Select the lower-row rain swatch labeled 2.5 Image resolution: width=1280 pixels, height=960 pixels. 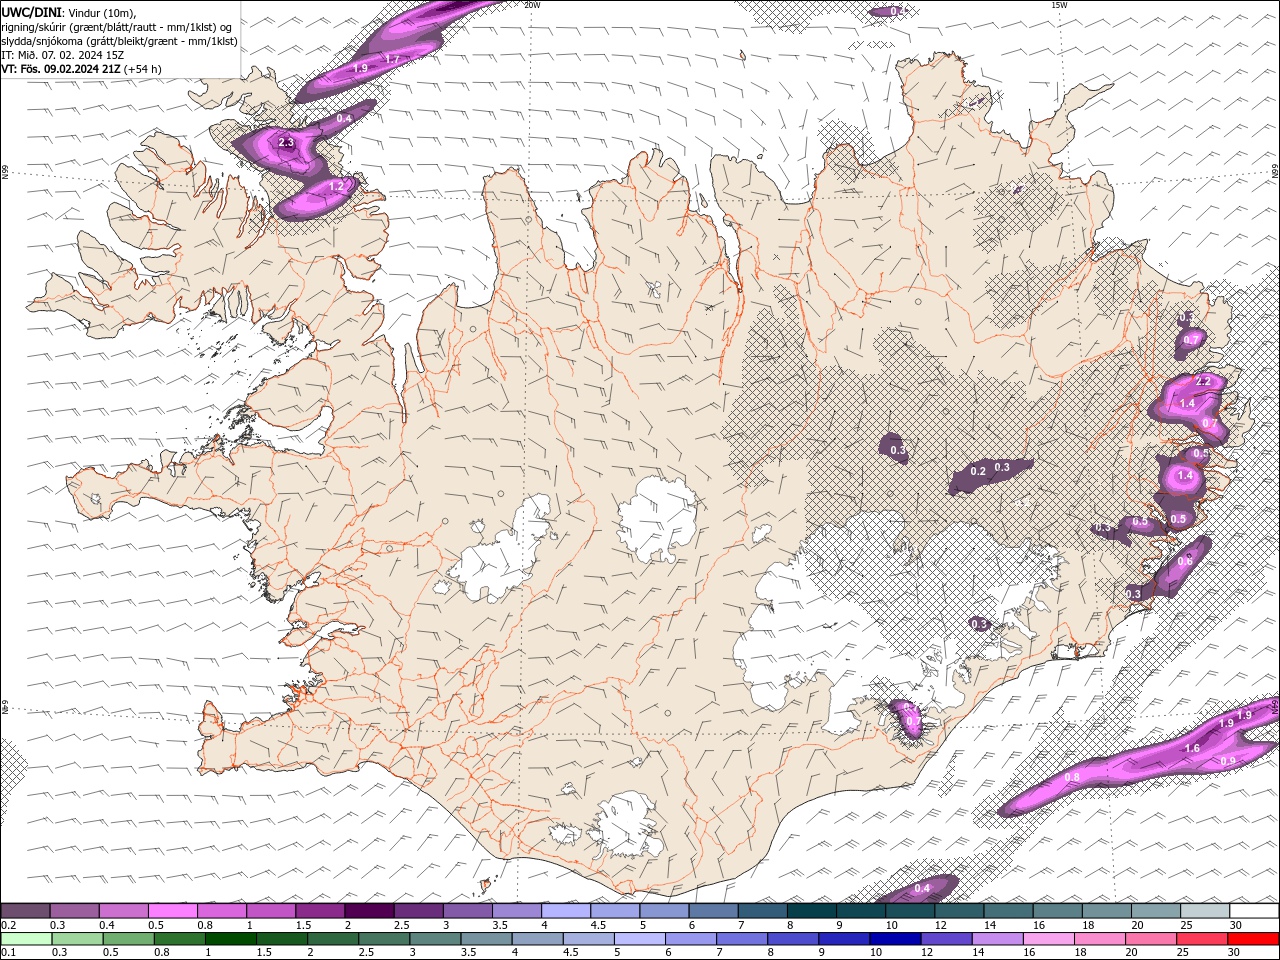click(383, 939)
